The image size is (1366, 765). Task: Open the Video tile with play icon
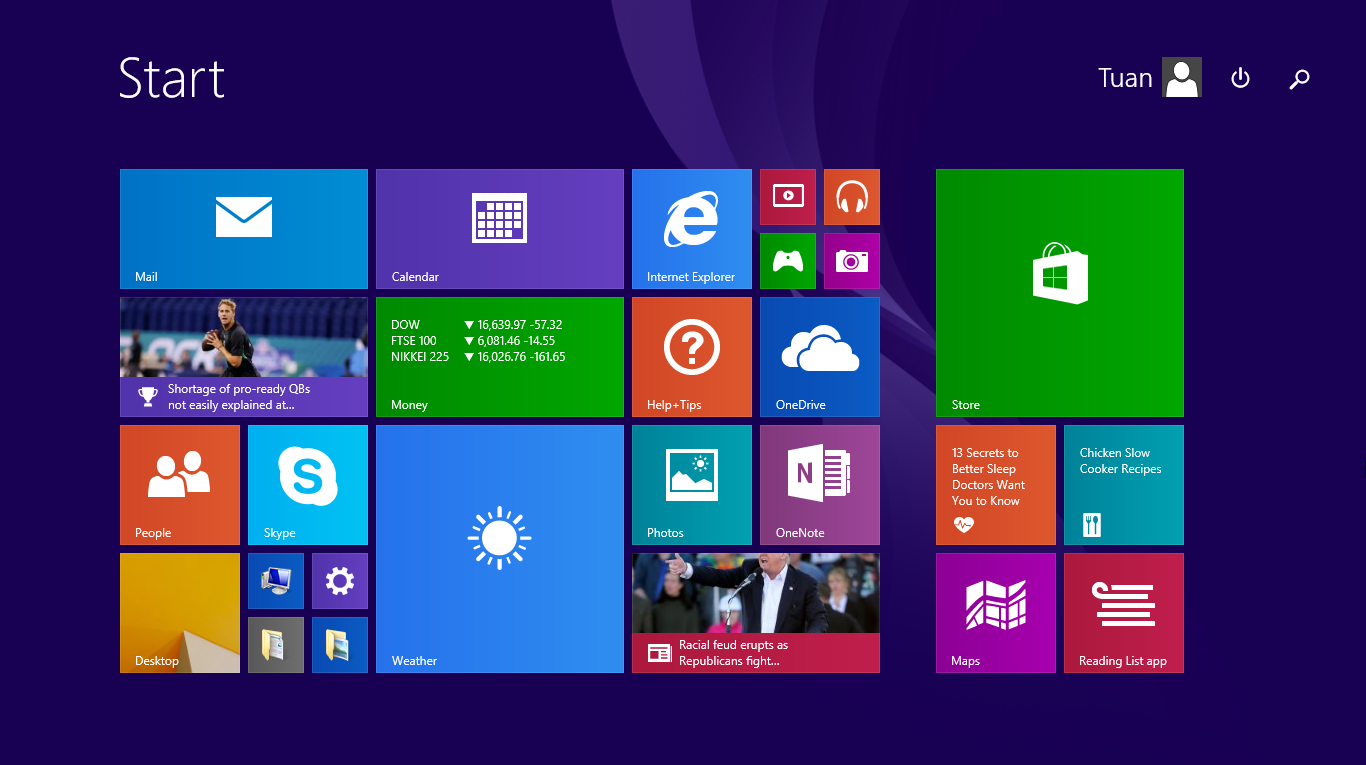pyautogui.click(x=788, y=197)
